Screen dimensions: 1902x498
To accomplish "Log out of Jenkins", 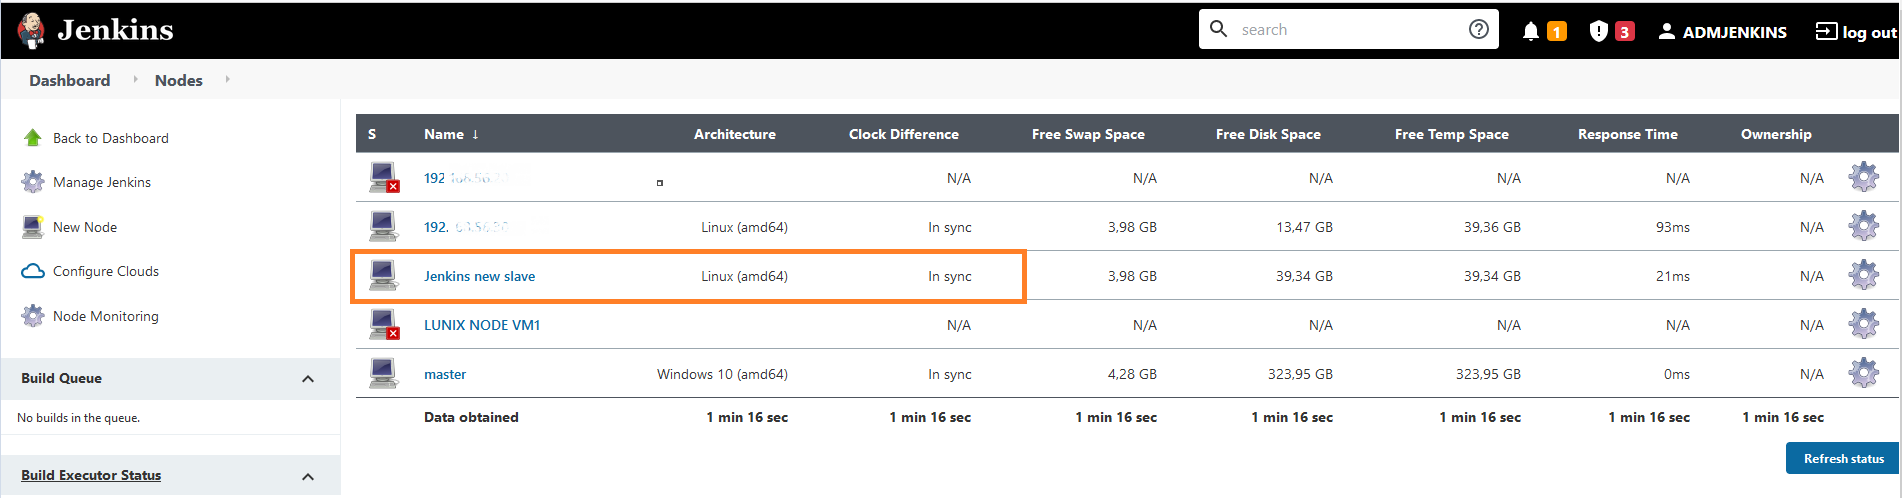I will click(1856, 32).
